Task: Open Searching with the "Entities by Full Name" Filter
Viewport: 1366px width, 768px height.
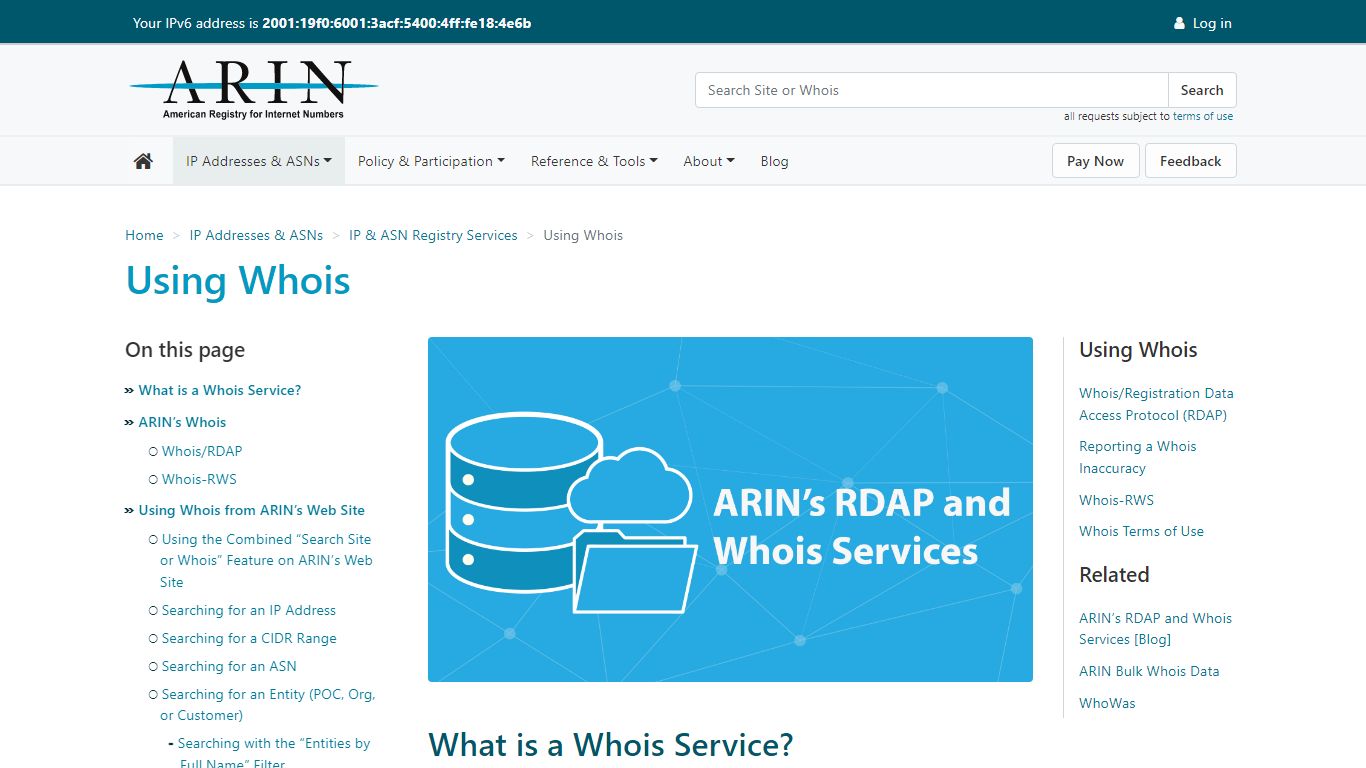Action: [x=274, y=753]
